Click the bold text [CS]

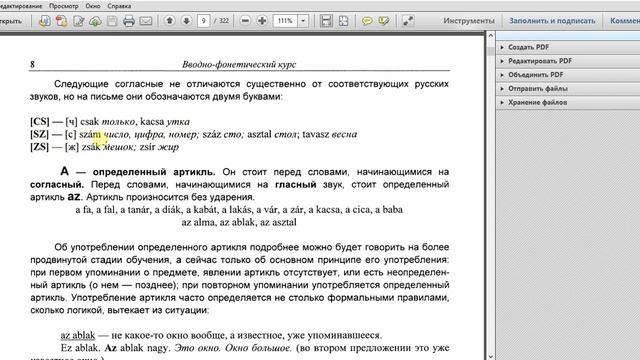click(40, 122)
